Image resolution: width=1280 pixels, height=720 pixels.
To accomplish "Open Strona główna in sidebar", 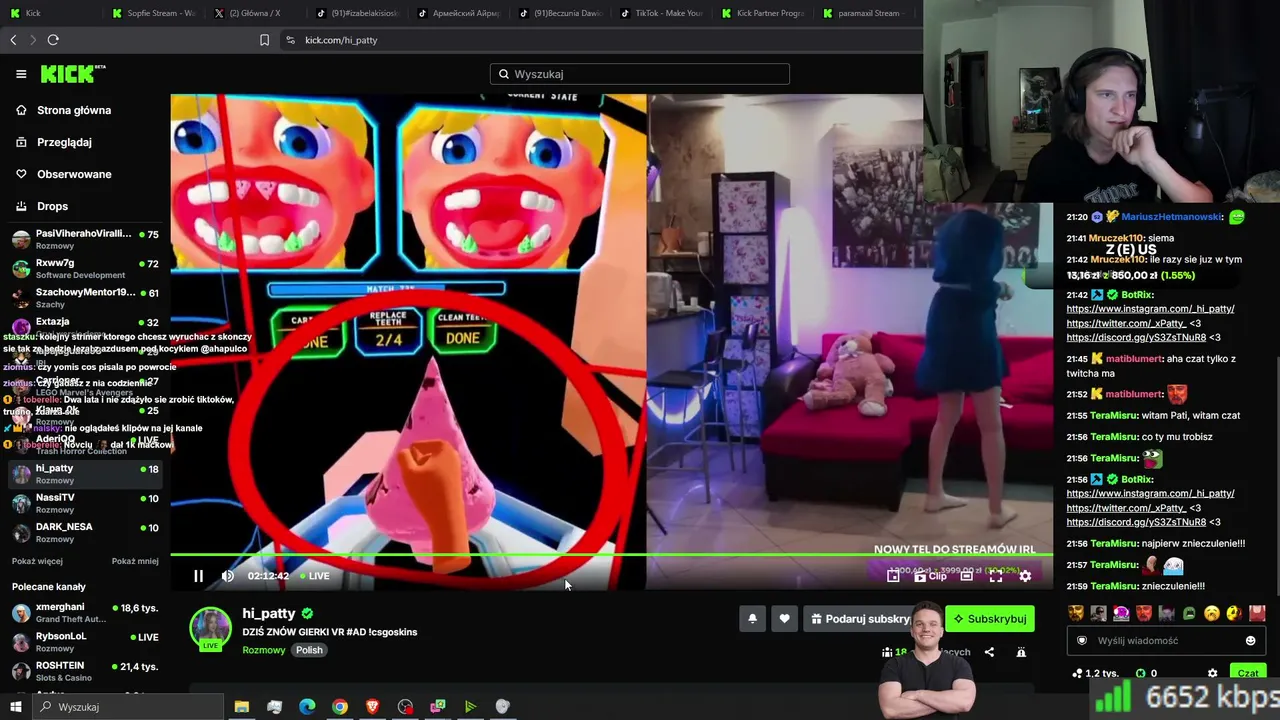I will [85, 110].
